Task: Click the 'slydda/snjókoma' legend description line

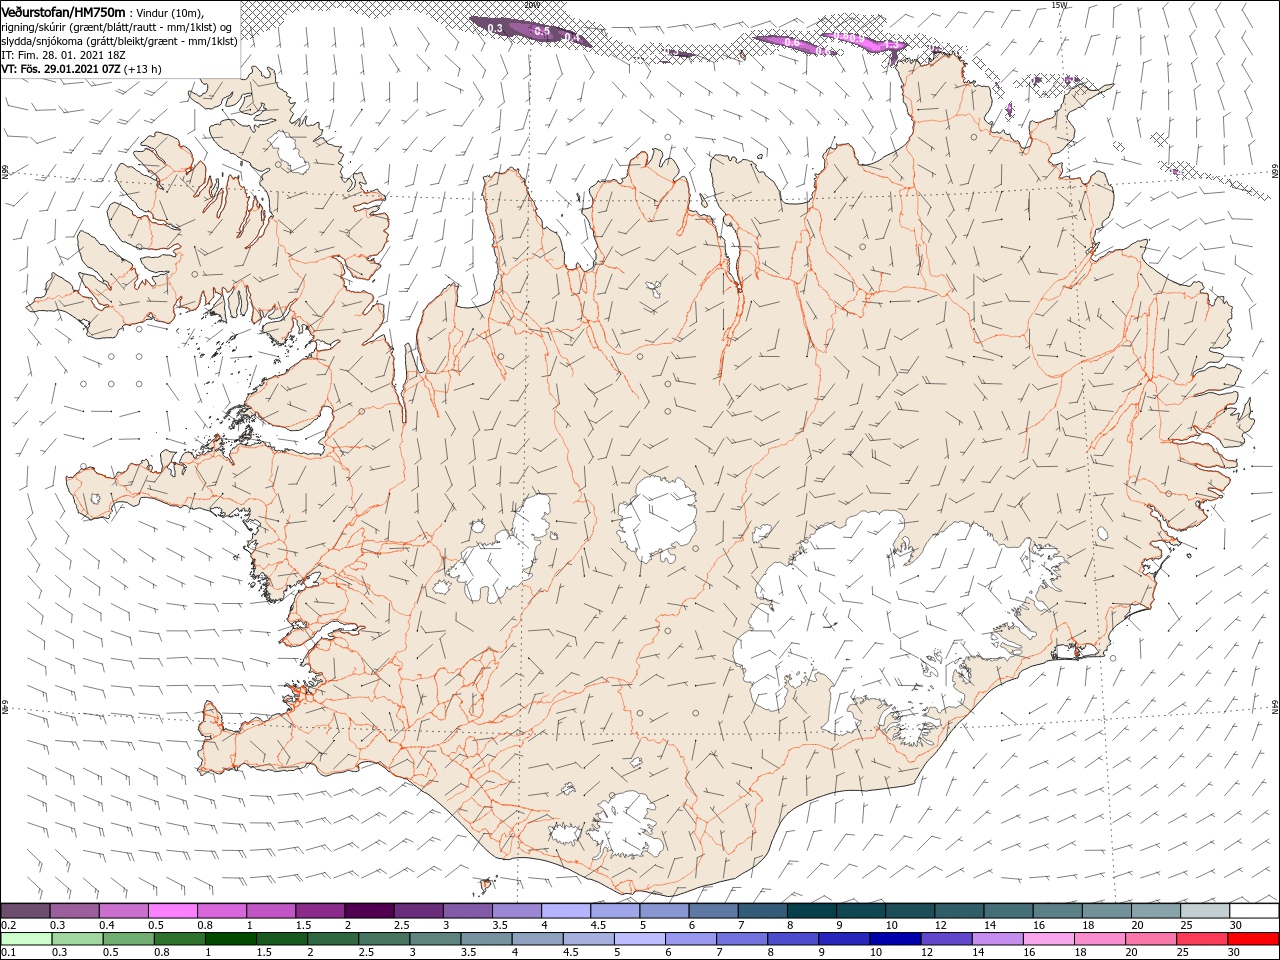Action: [x=119, y=41]
